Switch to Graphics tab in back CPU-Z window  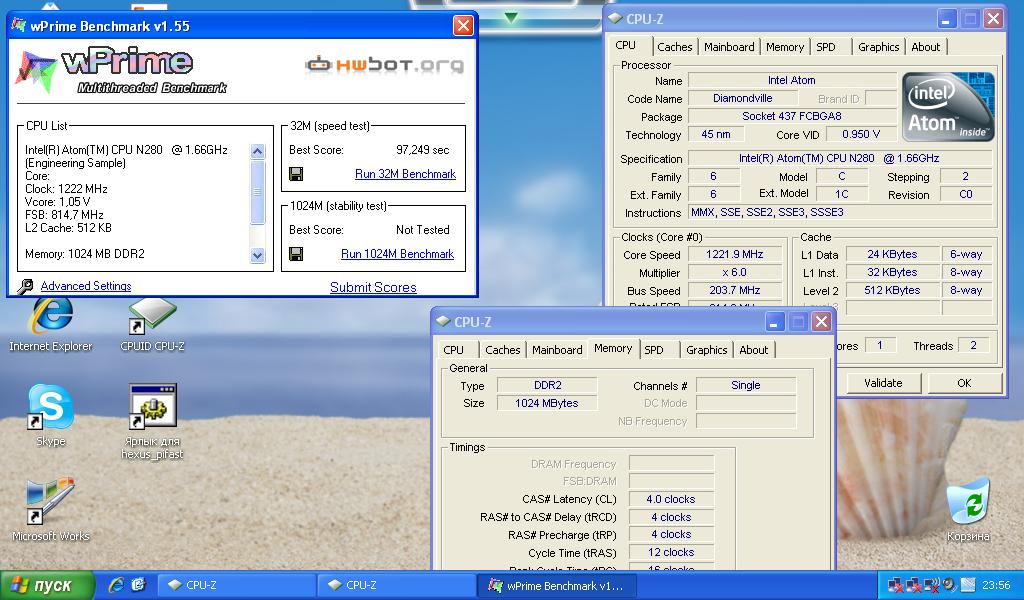[x=878, y=47]
